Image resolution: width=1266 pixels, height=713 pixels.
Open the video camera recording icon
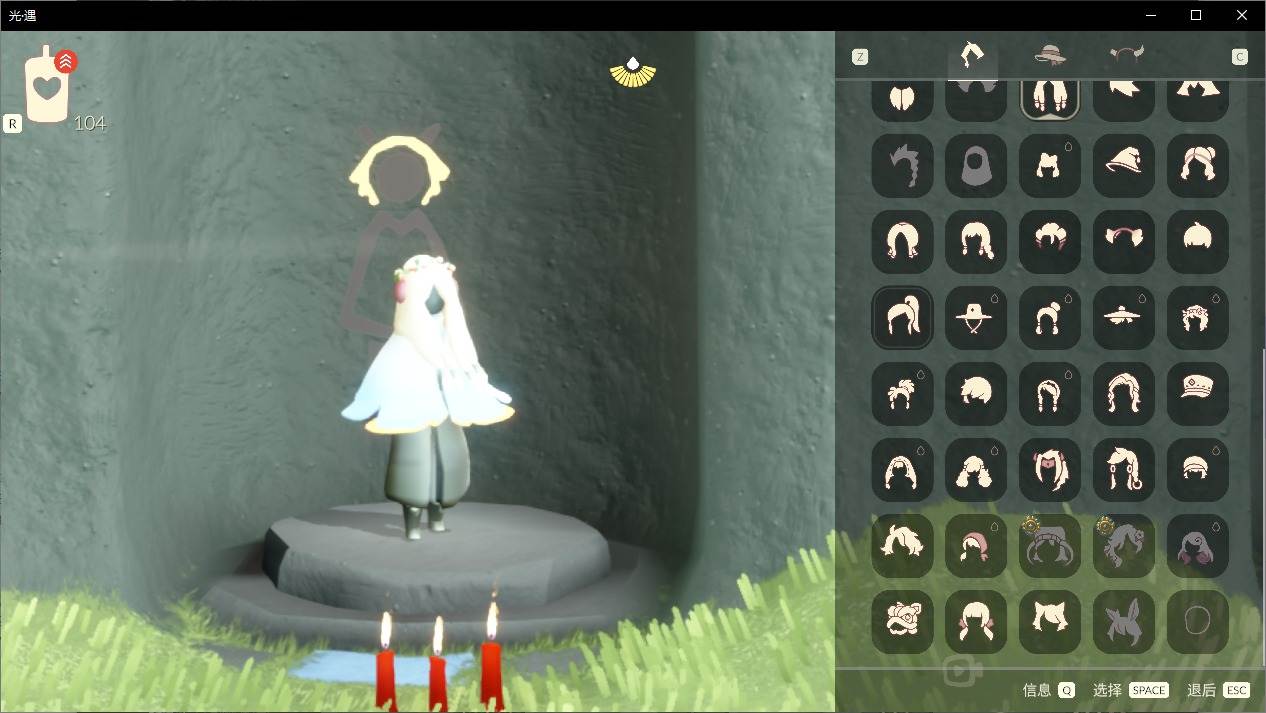tap(963, 671)
